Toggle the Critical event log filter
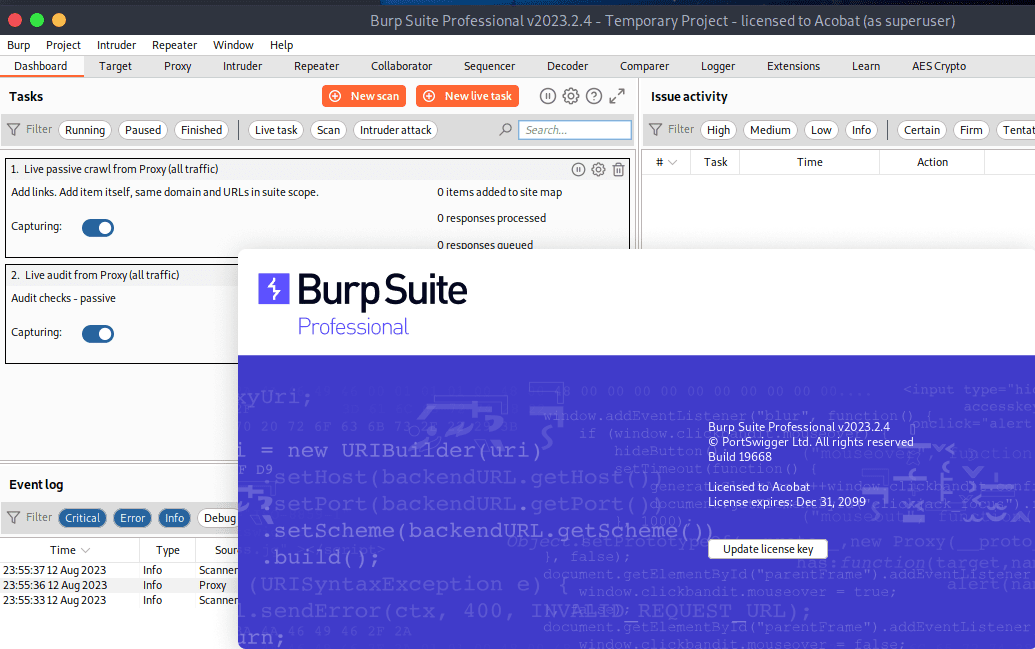This screenshot has width=1035, height=649. (x=83, y=518)
